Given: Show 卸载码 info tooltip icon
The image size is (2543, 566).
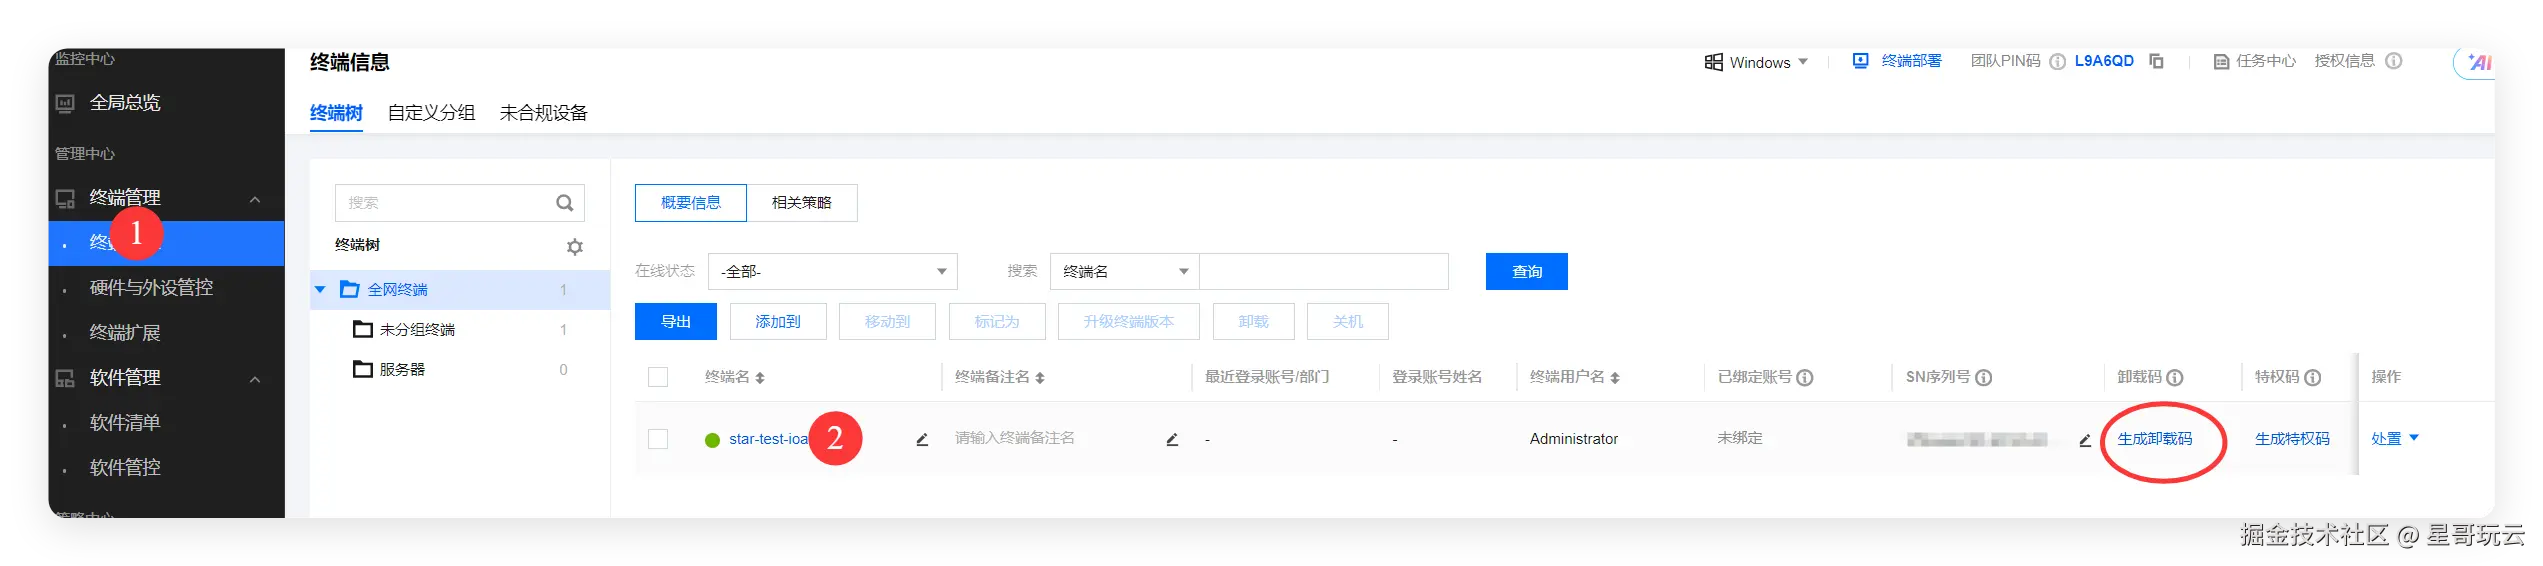Looking at the screenshot, I should tap(2175, 378).
